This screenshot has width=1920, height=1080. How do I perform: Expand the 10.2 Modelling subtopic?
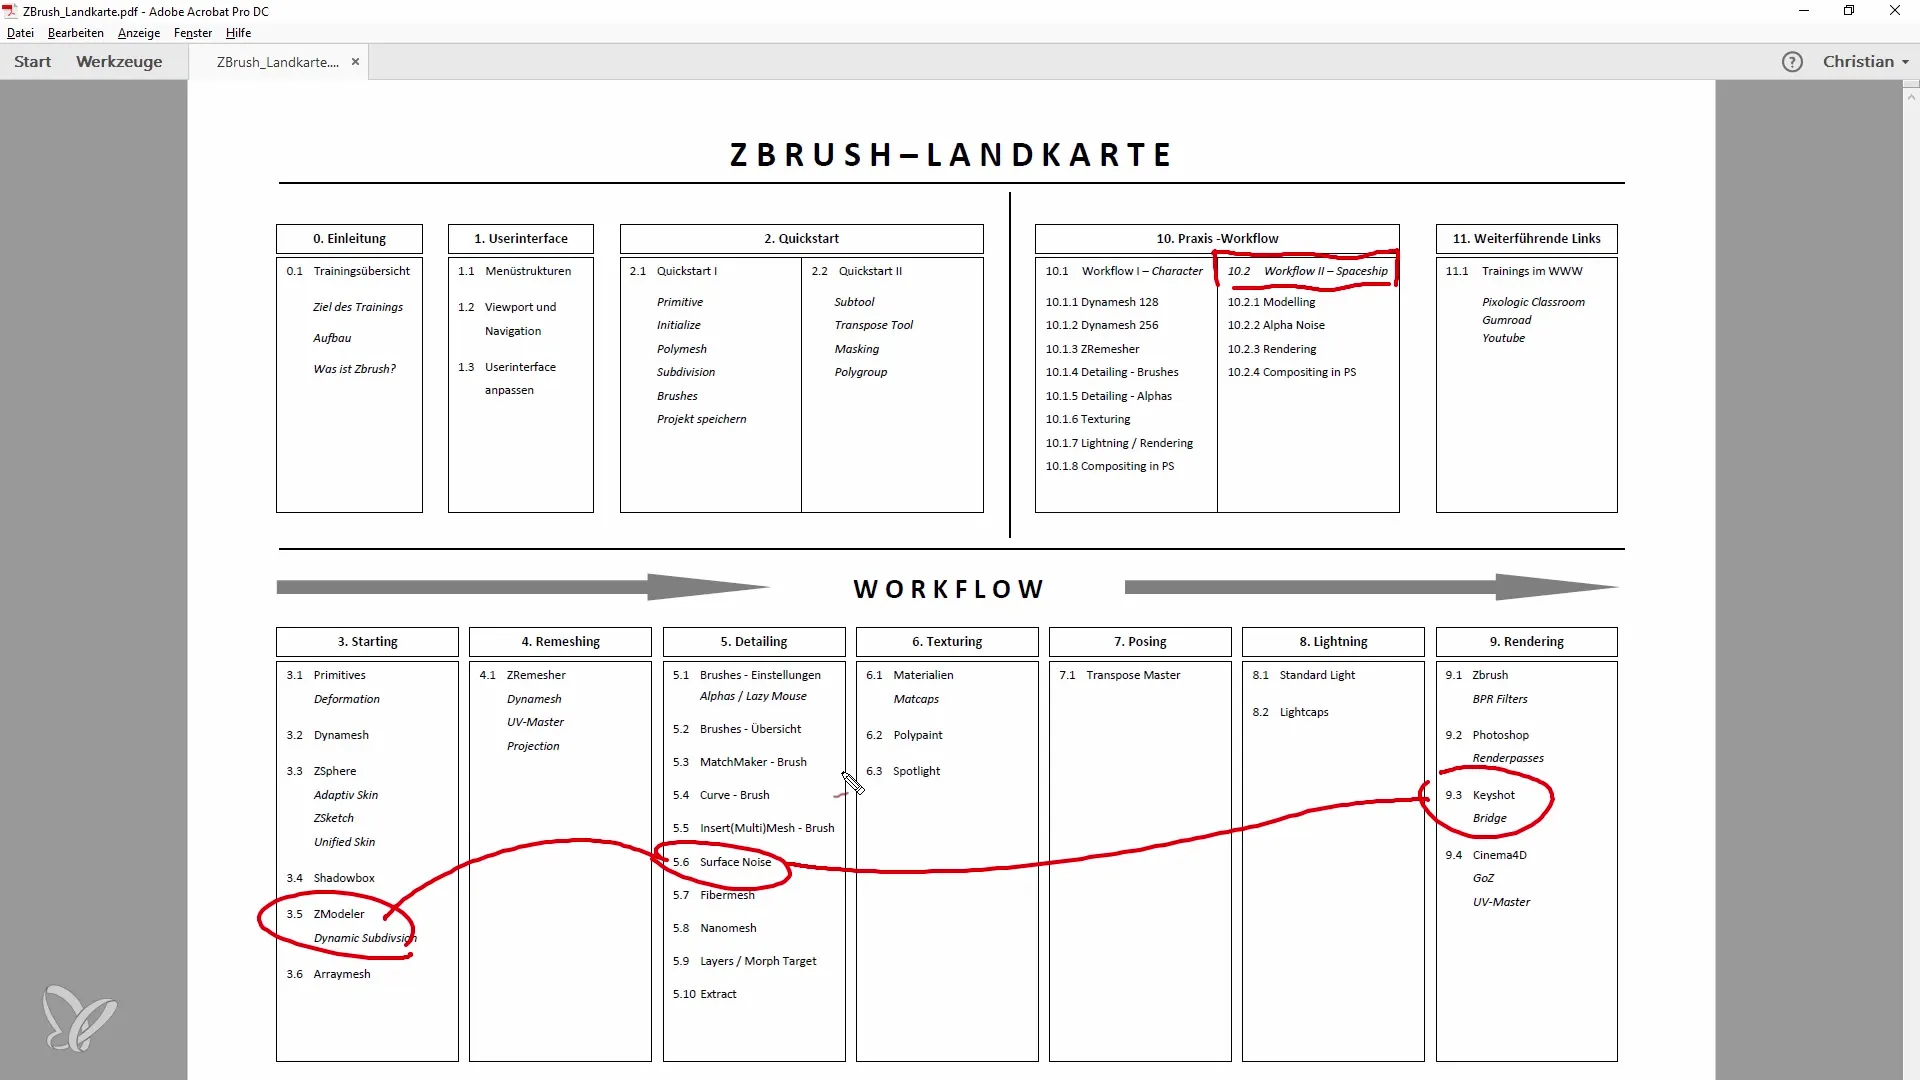click(1270, 301)
